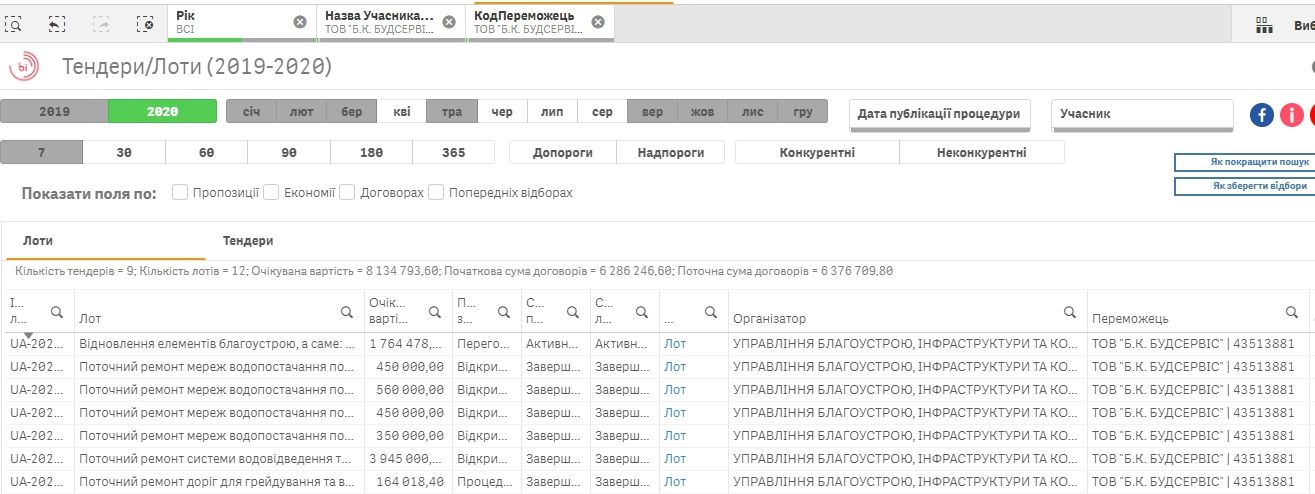Select last 90 days period
1315x494 pixels.
(x=289, y=153)
